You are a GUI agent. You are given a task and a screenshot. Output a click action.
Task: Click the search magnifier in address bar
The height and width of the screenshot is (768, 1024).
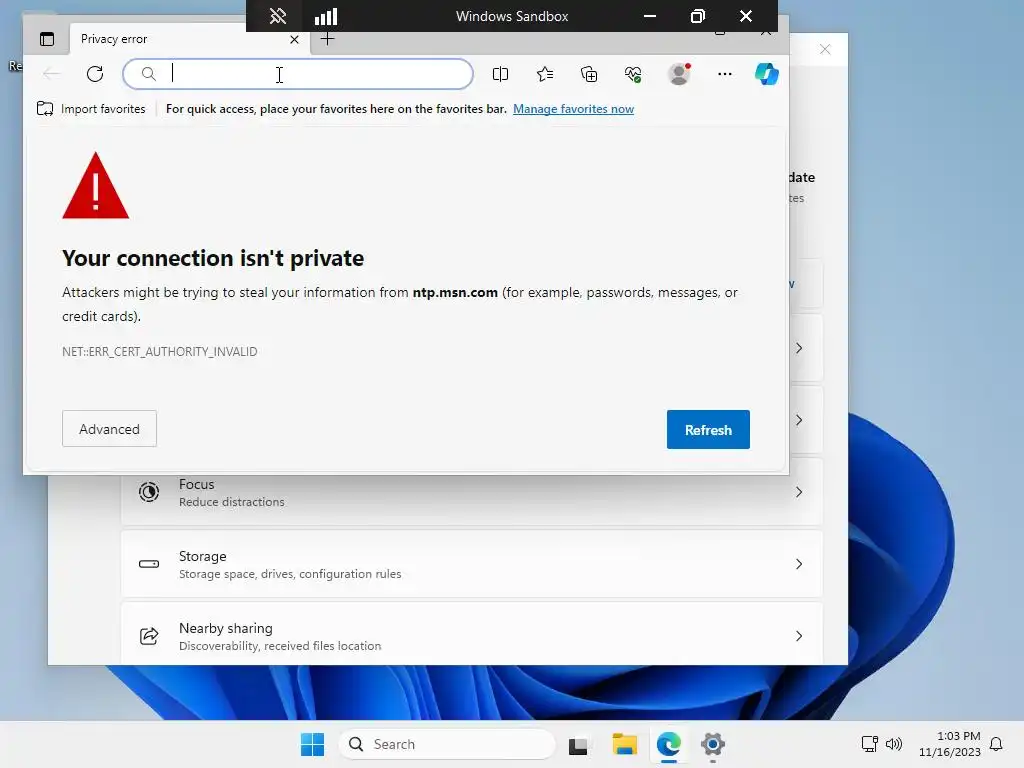click(x=149, y=74)
